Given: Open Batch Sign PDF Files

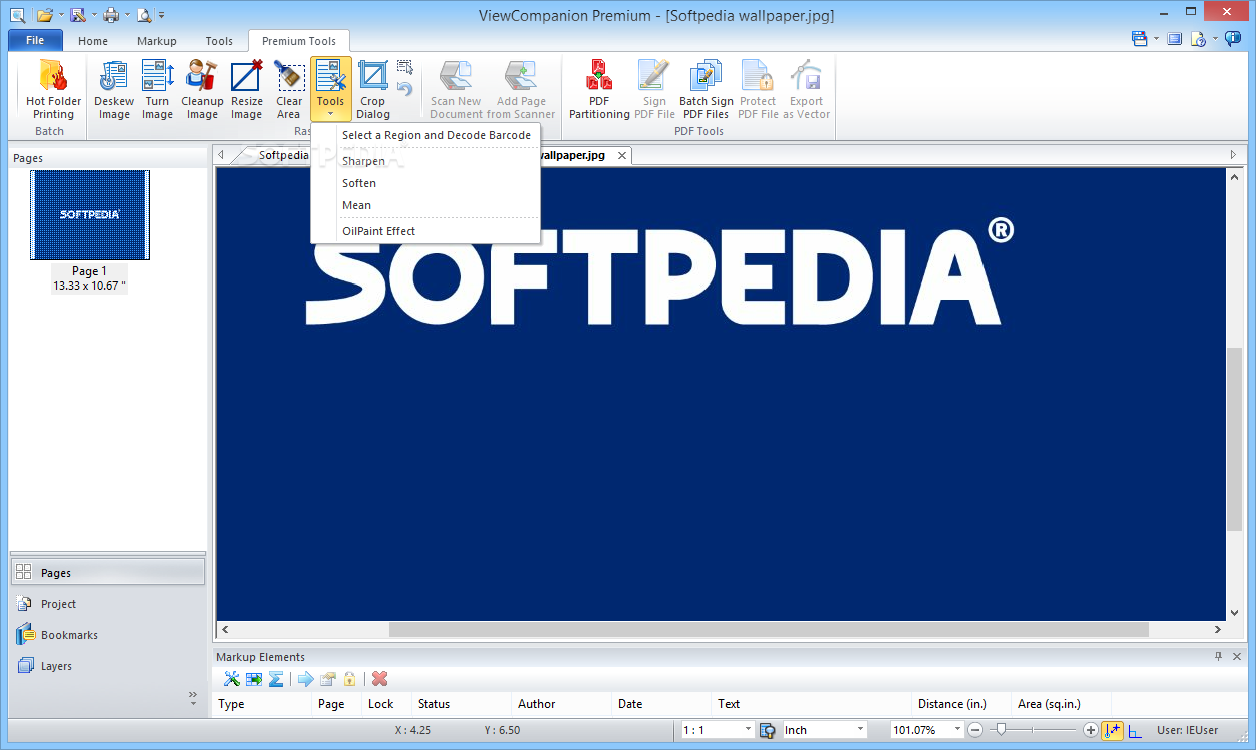Looking at the screenshot, I should pyautogui.click(x=706, y=91).
